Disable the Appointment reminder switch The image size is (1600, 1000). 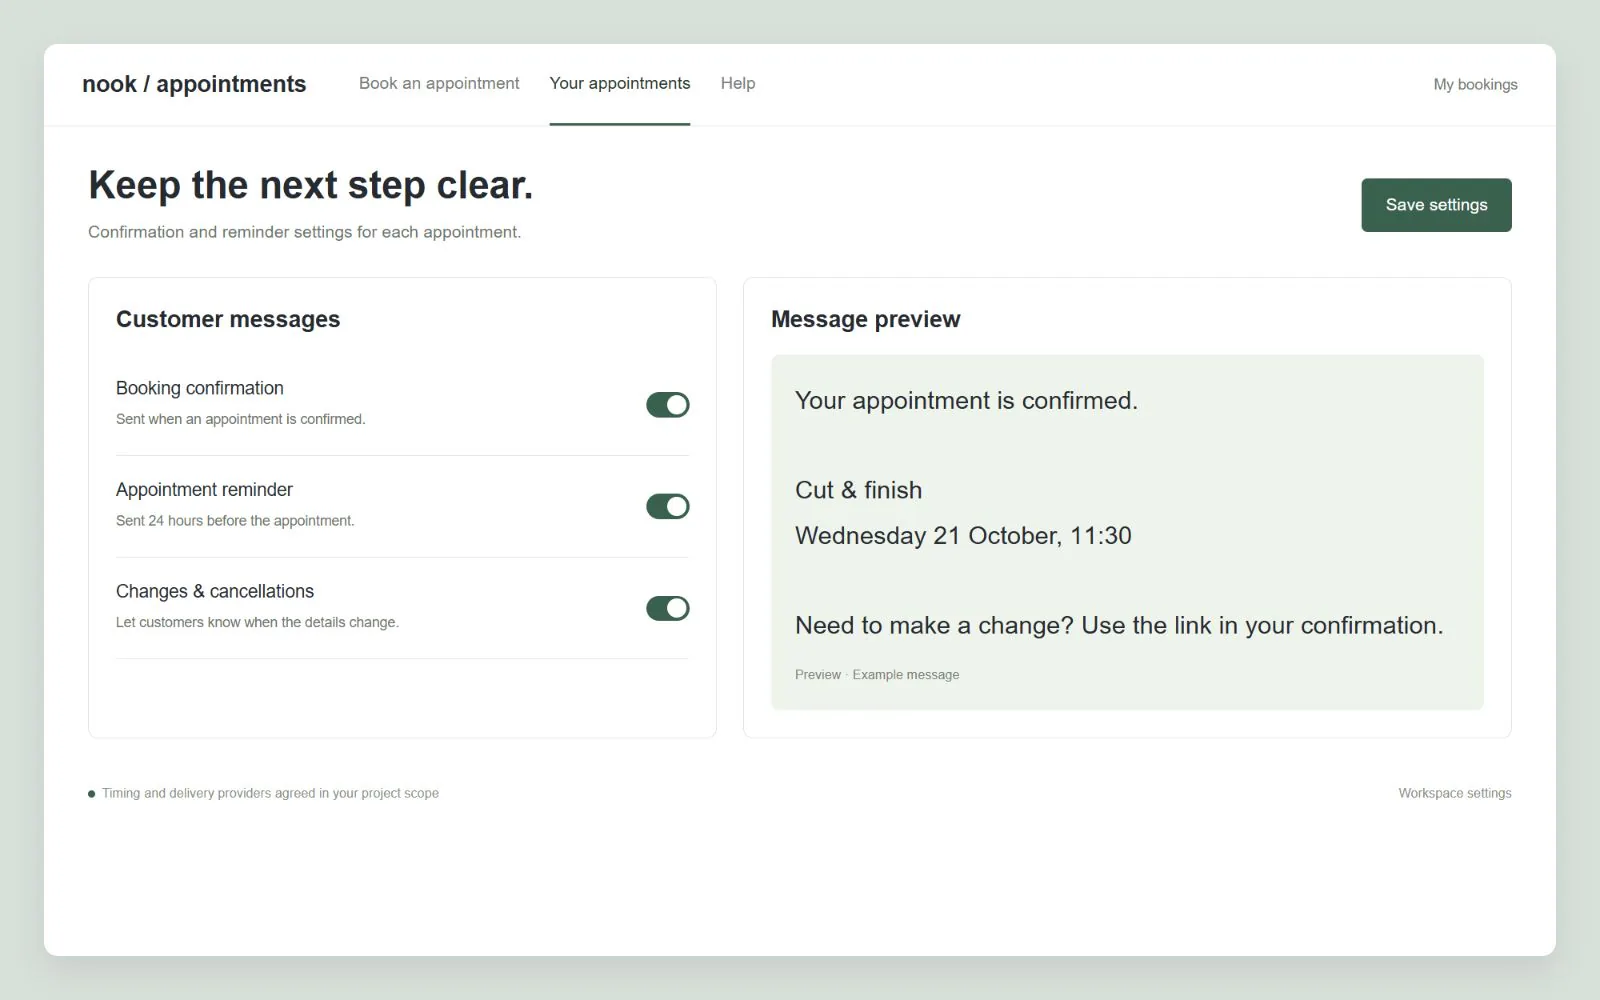click(668, 506)
